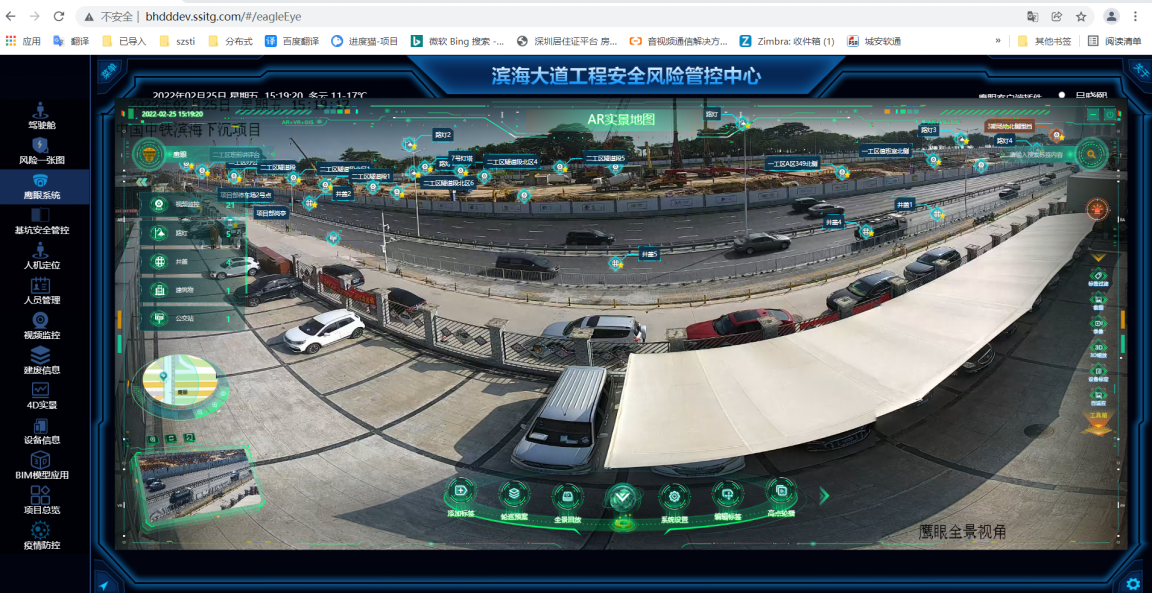1152x593 pixels.
Task: Go to 视频监控 in the sidebar
Action: [x=41, y=325]
